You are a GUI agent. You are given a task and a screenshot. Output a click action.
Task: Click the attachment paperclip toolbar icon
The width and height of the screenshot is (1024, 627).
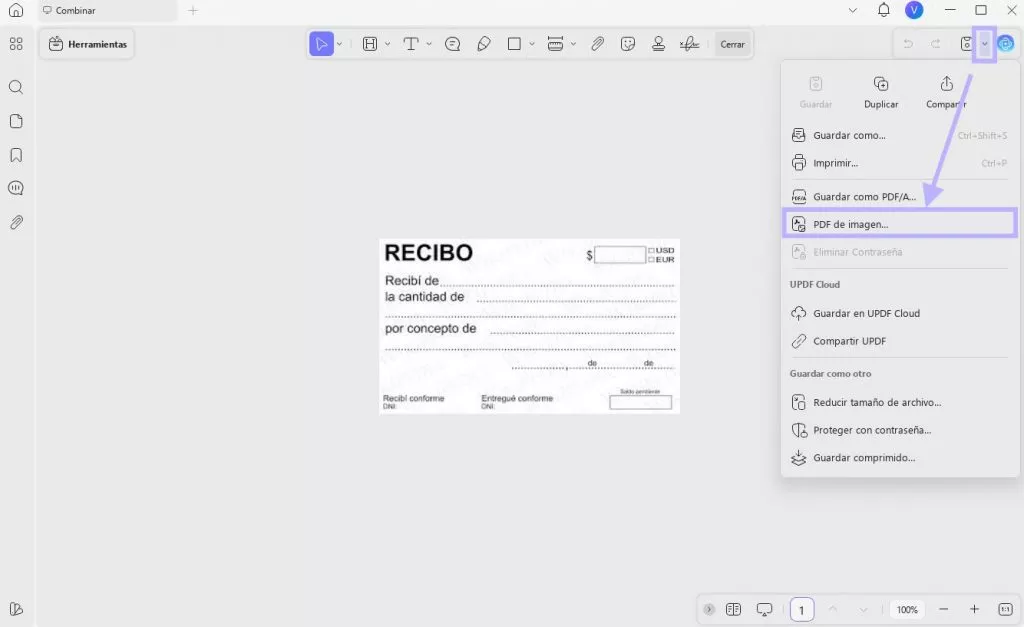(597, 44)
